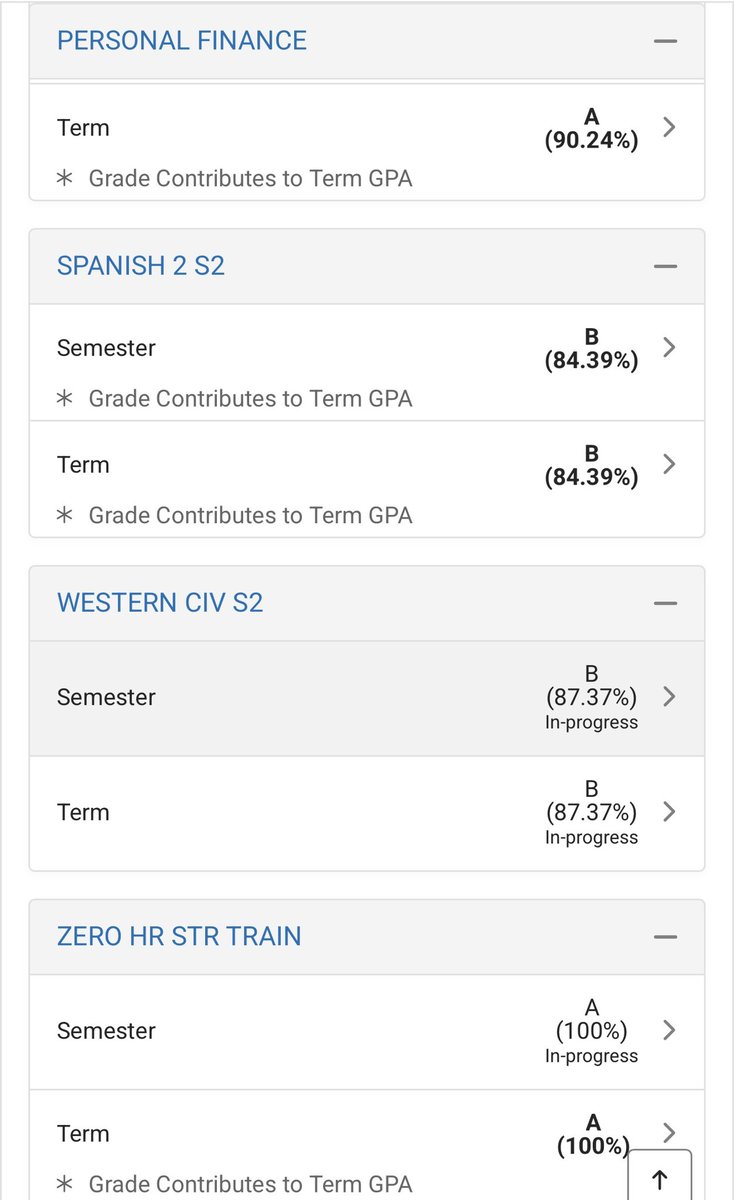Open Western Civ Semester grade chevron
This screenshot has height=1200, width=734.
[x=670, y=696]
